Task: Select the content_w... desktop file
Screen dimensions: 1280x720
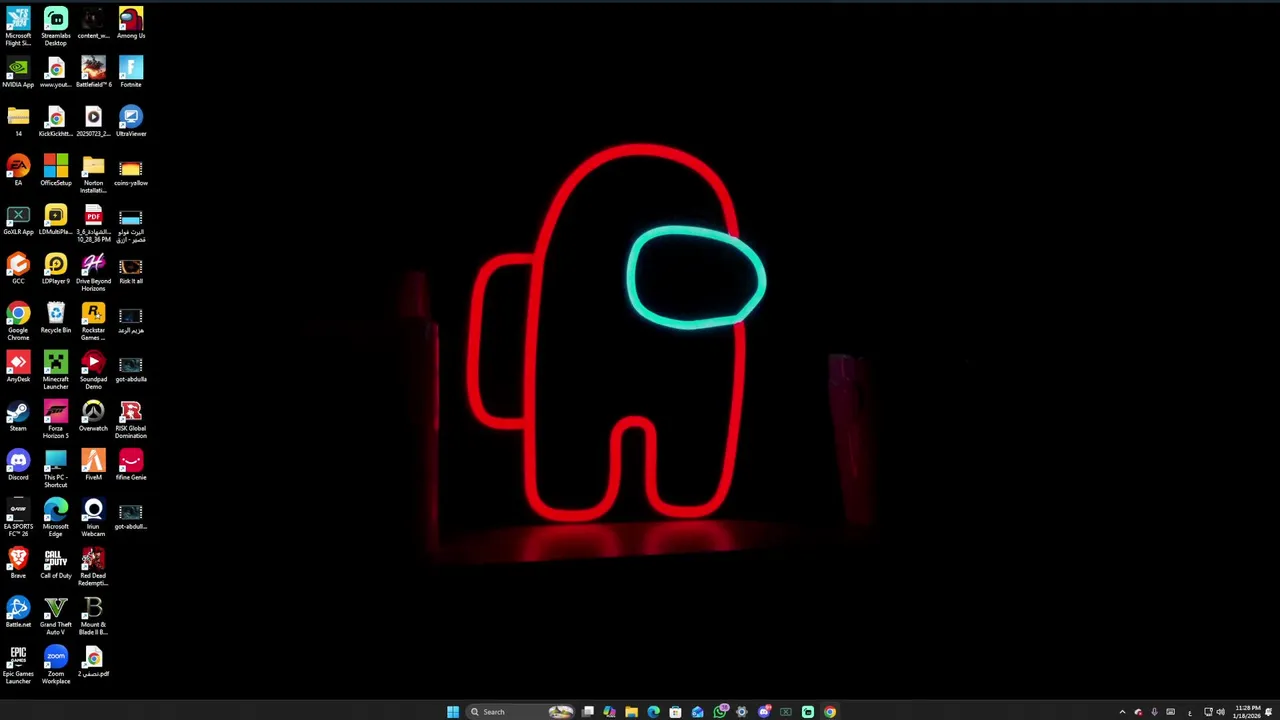Action: 93,23
